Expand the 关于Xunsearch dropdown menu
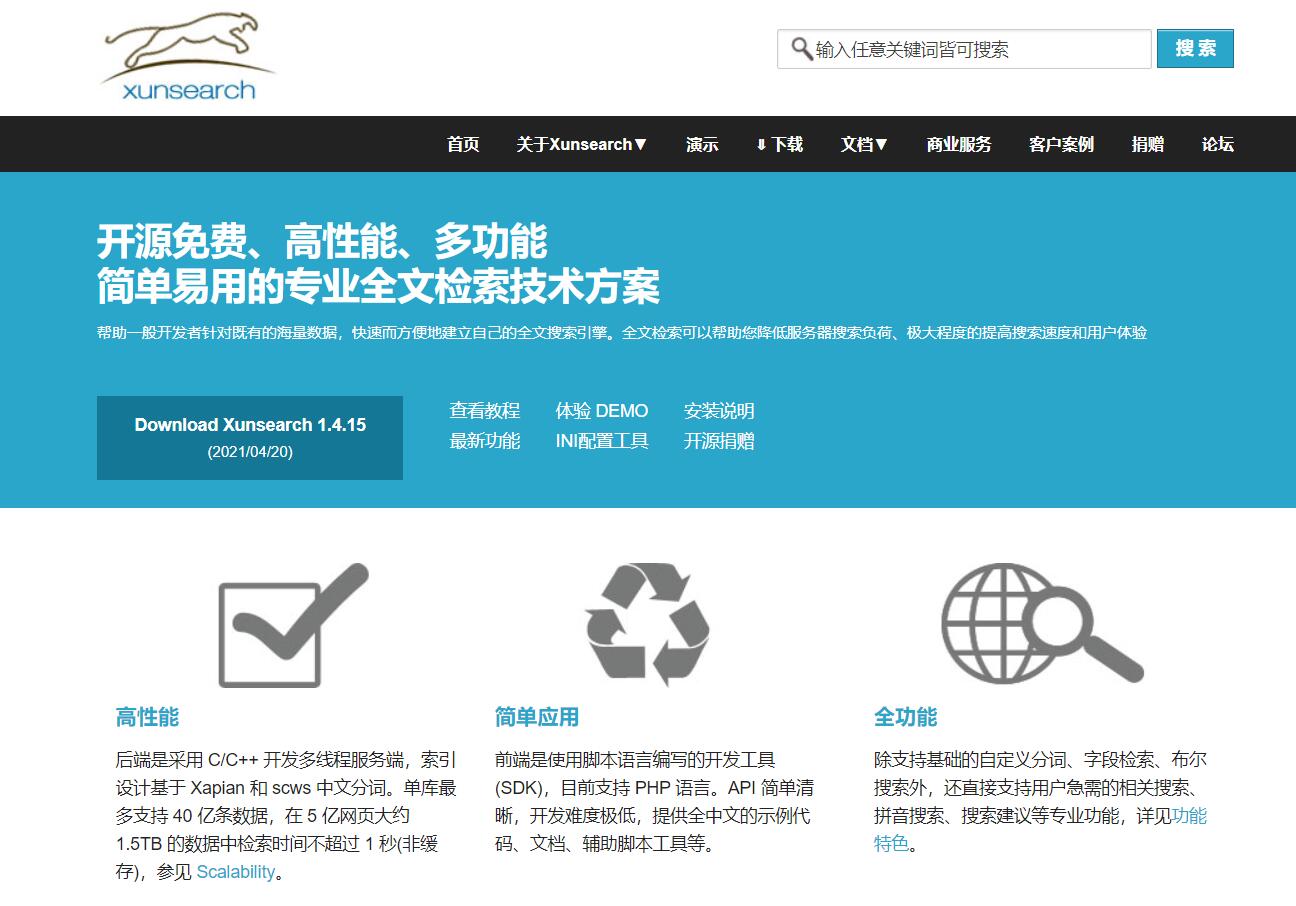The image size is (1296, 906). (582, 144)
